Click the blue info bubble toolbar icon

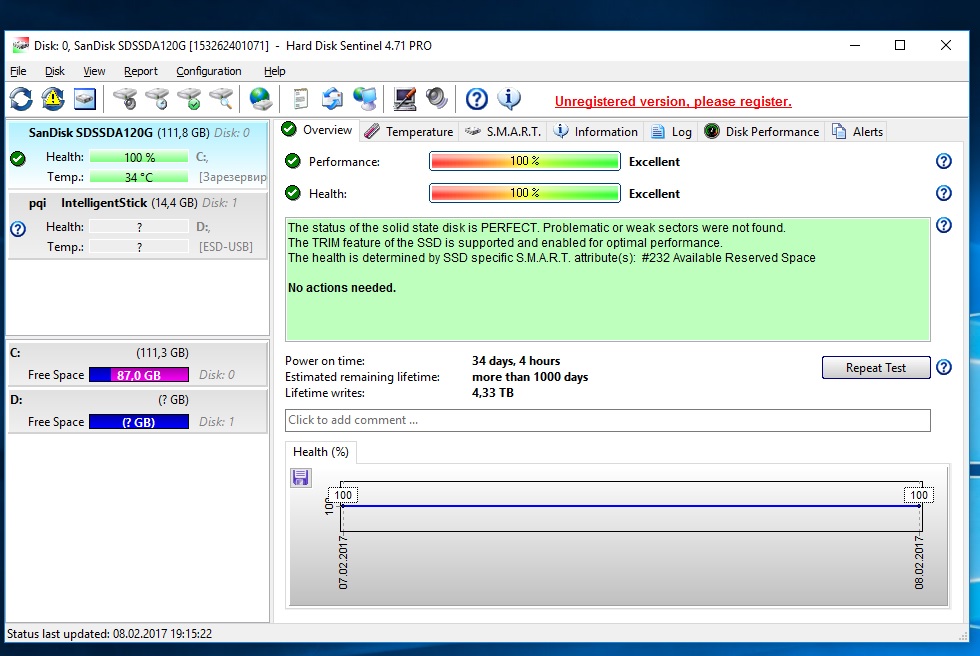(509, 98)
